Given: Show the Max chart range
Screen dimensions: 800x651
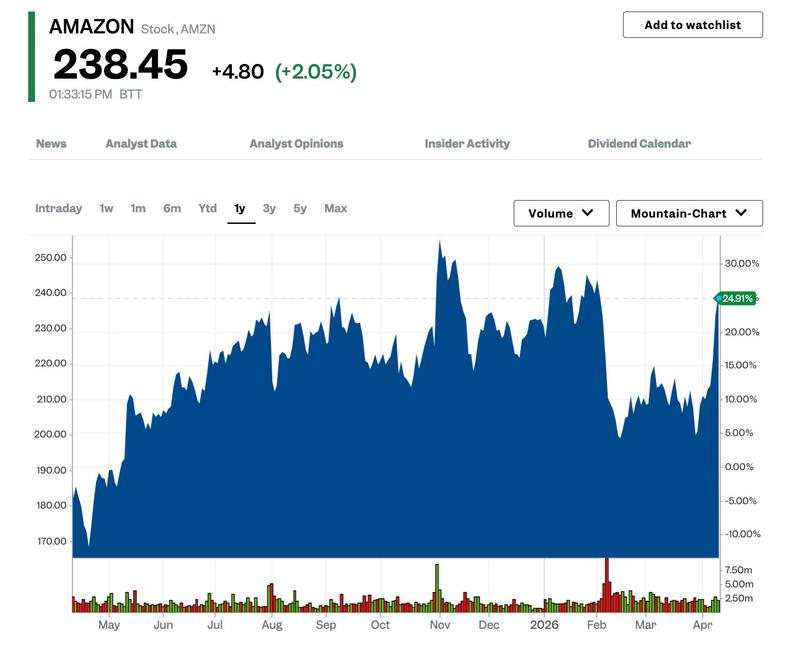Looking at the screenshot, I should point(335,208).
